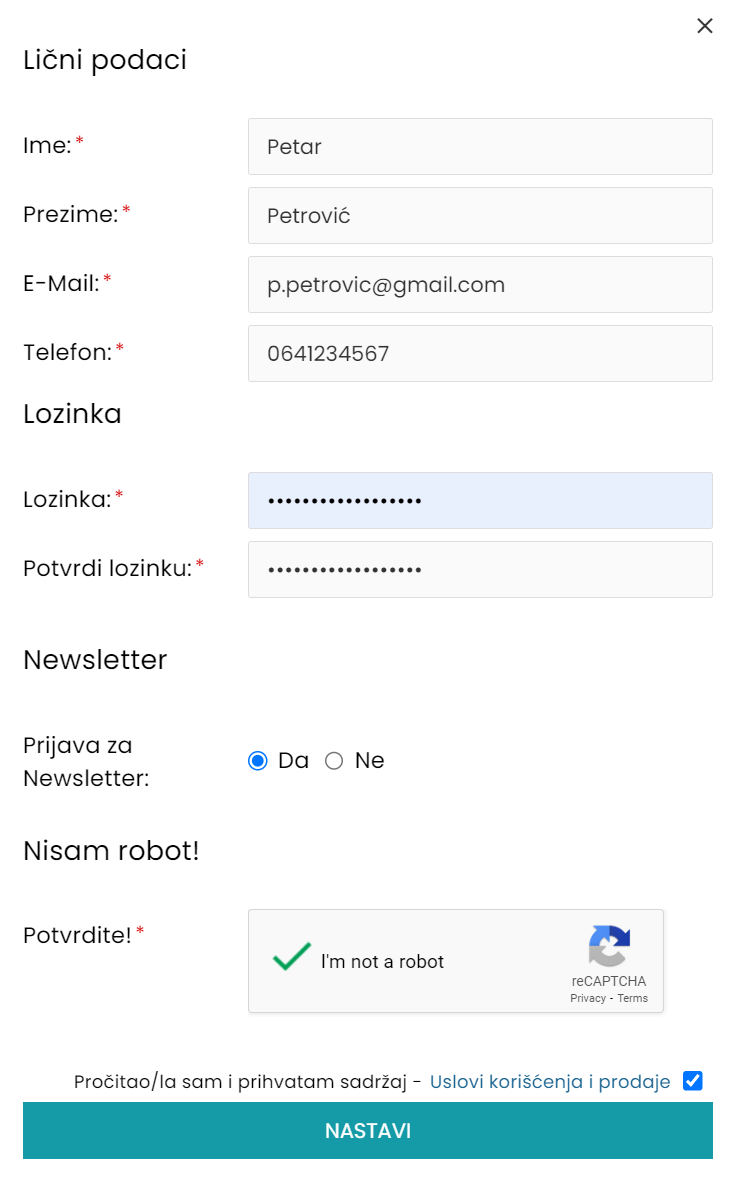Focus the E-Mail input field
This screenshot has height=1180, width=734.
480,285
